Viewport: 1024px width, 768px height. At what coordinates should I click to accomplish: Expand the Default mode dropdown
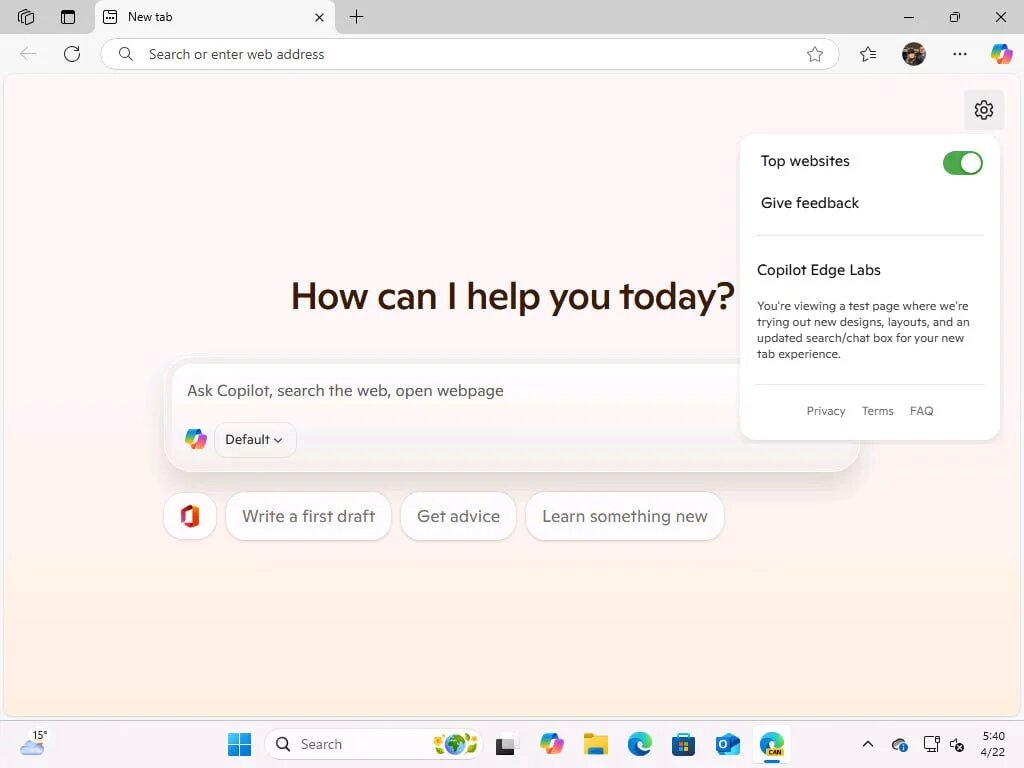click(x=255, y=440)
